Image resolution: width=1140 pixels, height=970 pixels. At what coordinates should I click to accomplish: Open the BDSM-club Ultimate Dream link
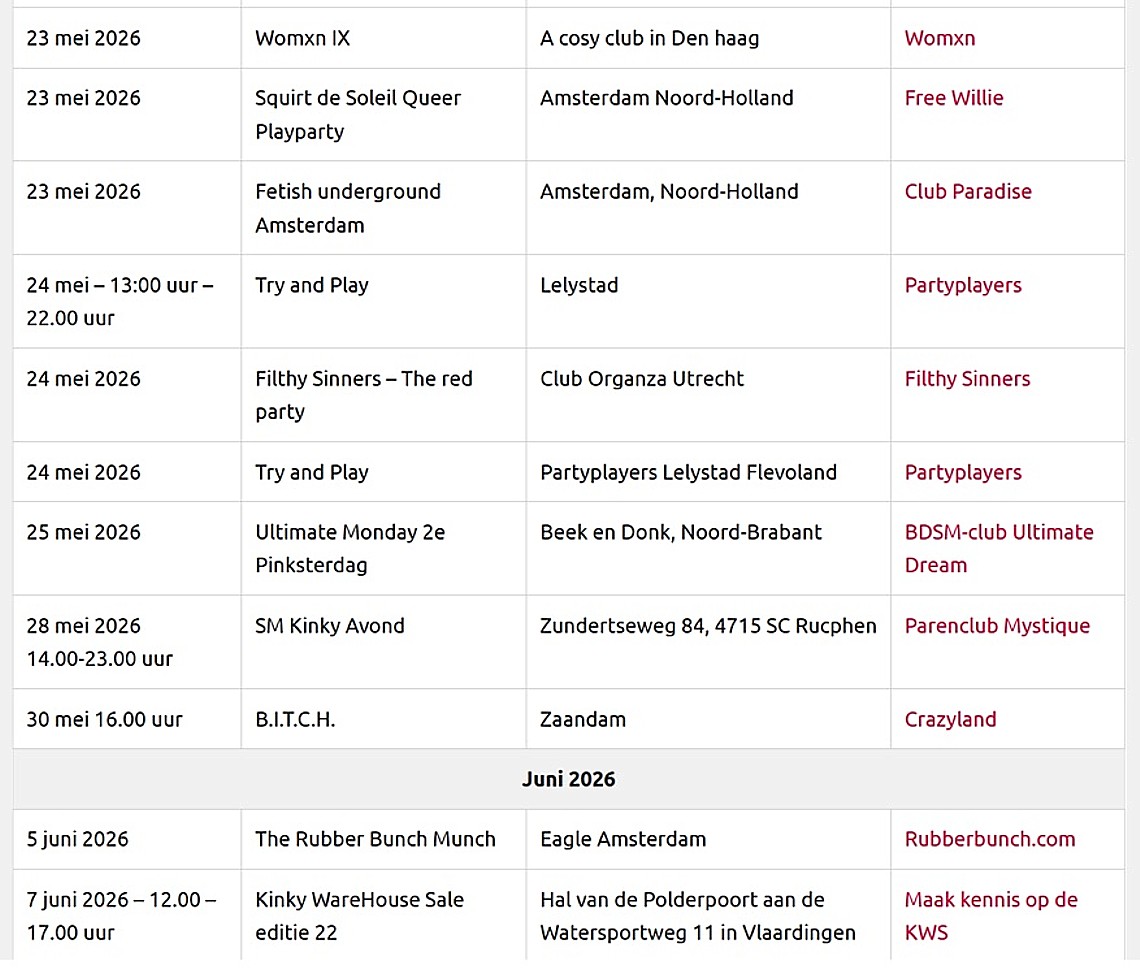click(999, 550)
